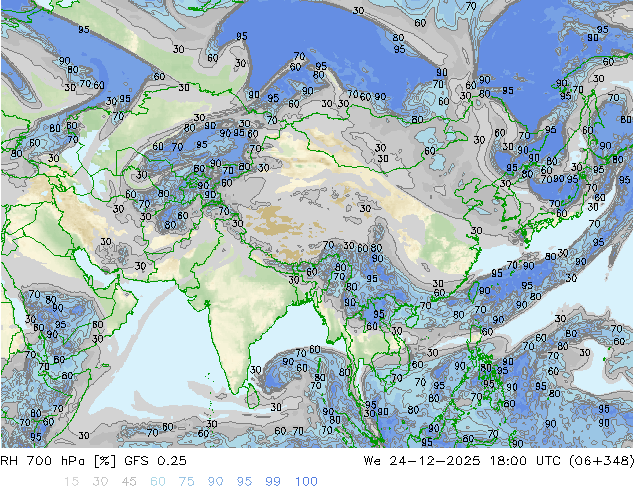
Task: Click the "18:00 UTC" time text
Action: tap(528, 461)
